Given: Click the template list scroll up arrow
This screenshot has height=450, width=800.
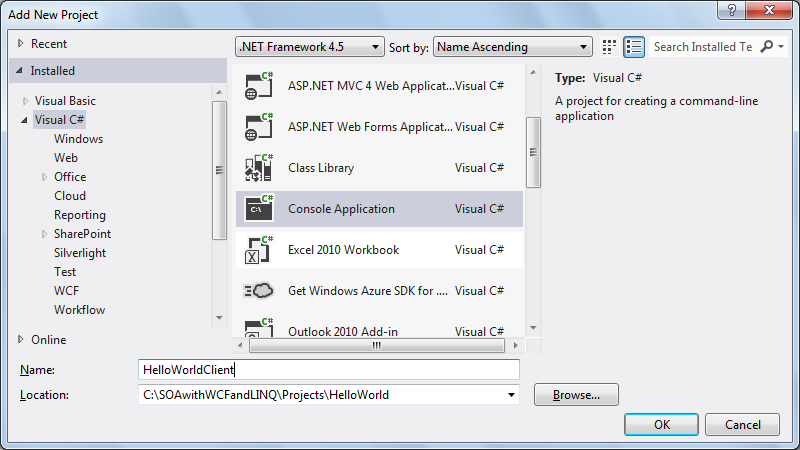Looking at the screenshot, I should tap(533, 72).
